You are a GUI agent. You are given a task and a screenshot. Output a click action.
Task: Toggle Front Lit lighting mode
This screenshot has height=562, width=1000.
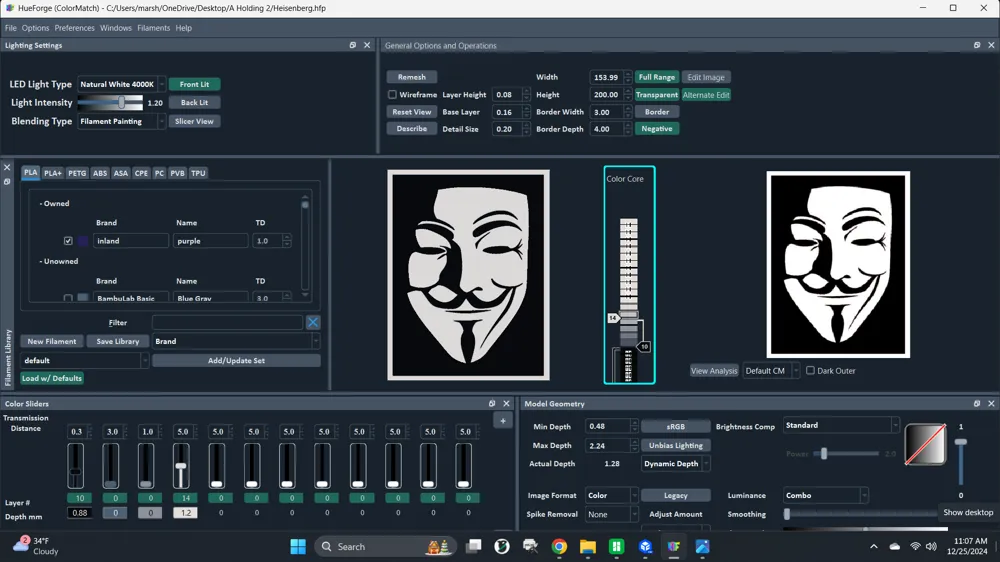195,84
